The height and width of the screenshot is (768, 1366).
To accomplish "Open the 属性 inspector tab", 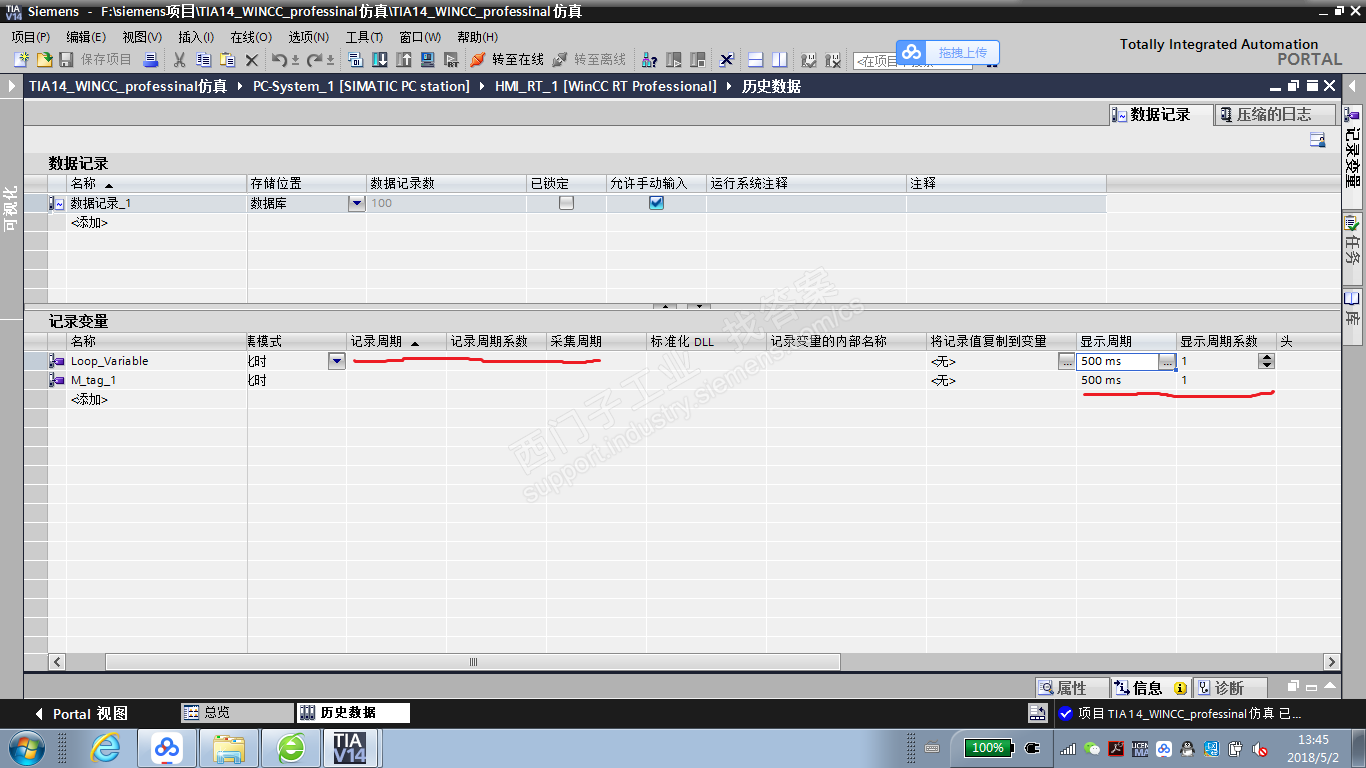I will (x=1072, y=688).
